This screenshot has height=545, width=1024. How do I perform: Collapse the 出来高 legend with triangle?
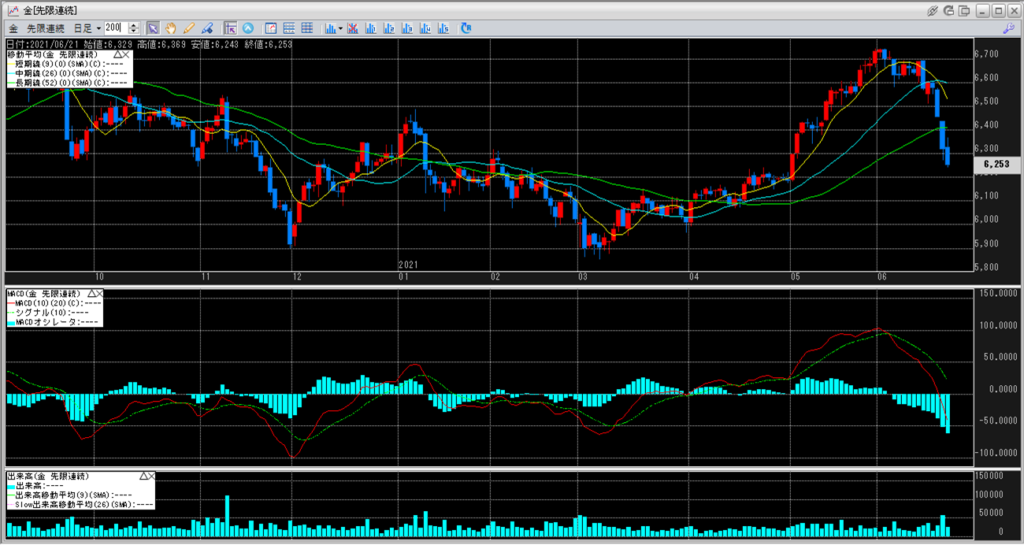145,477
